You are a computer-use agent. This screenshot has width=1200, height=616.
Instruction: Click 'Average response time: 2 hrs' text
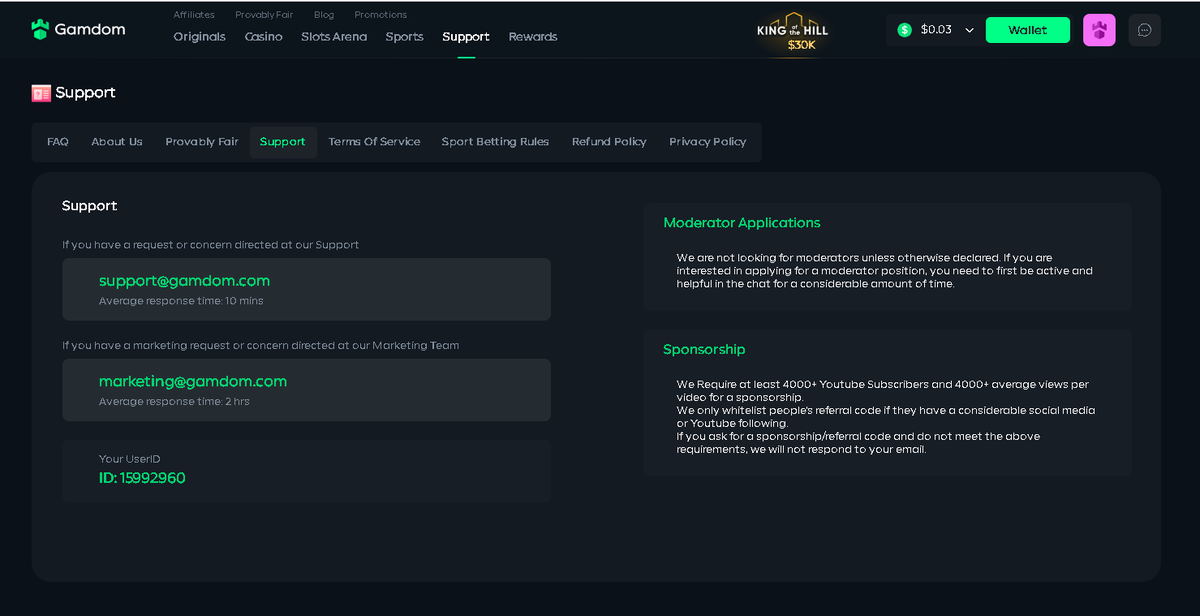174,402
